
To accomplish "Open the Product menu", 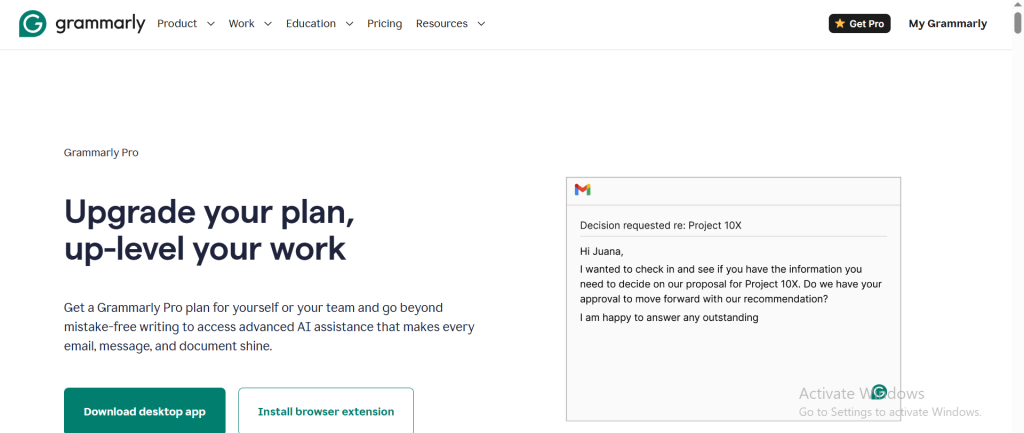I will (x=177, y=24).
